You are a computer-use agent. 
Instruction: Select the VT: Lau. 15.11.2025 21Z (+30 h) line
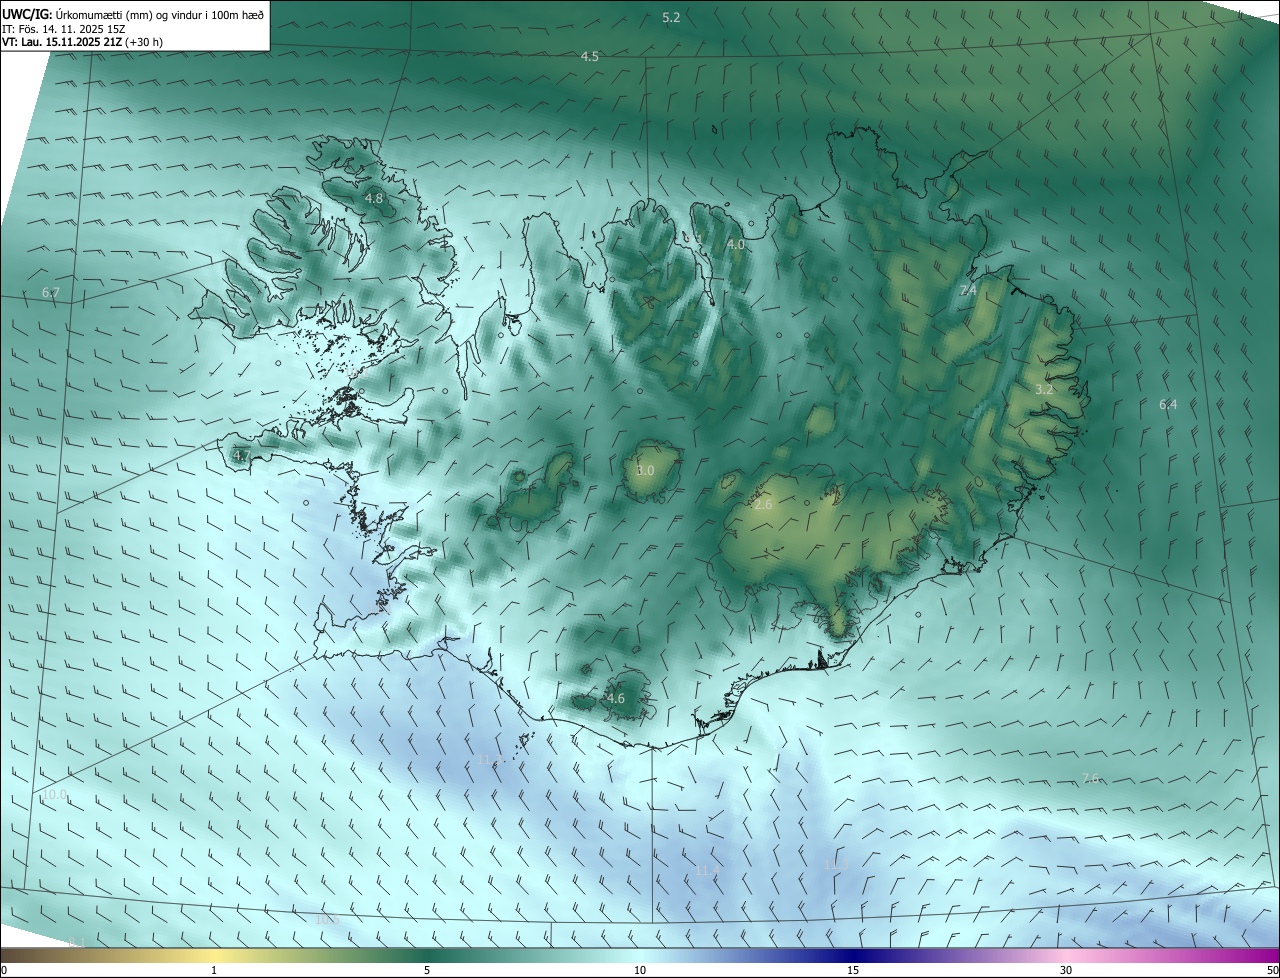(82, 42)
